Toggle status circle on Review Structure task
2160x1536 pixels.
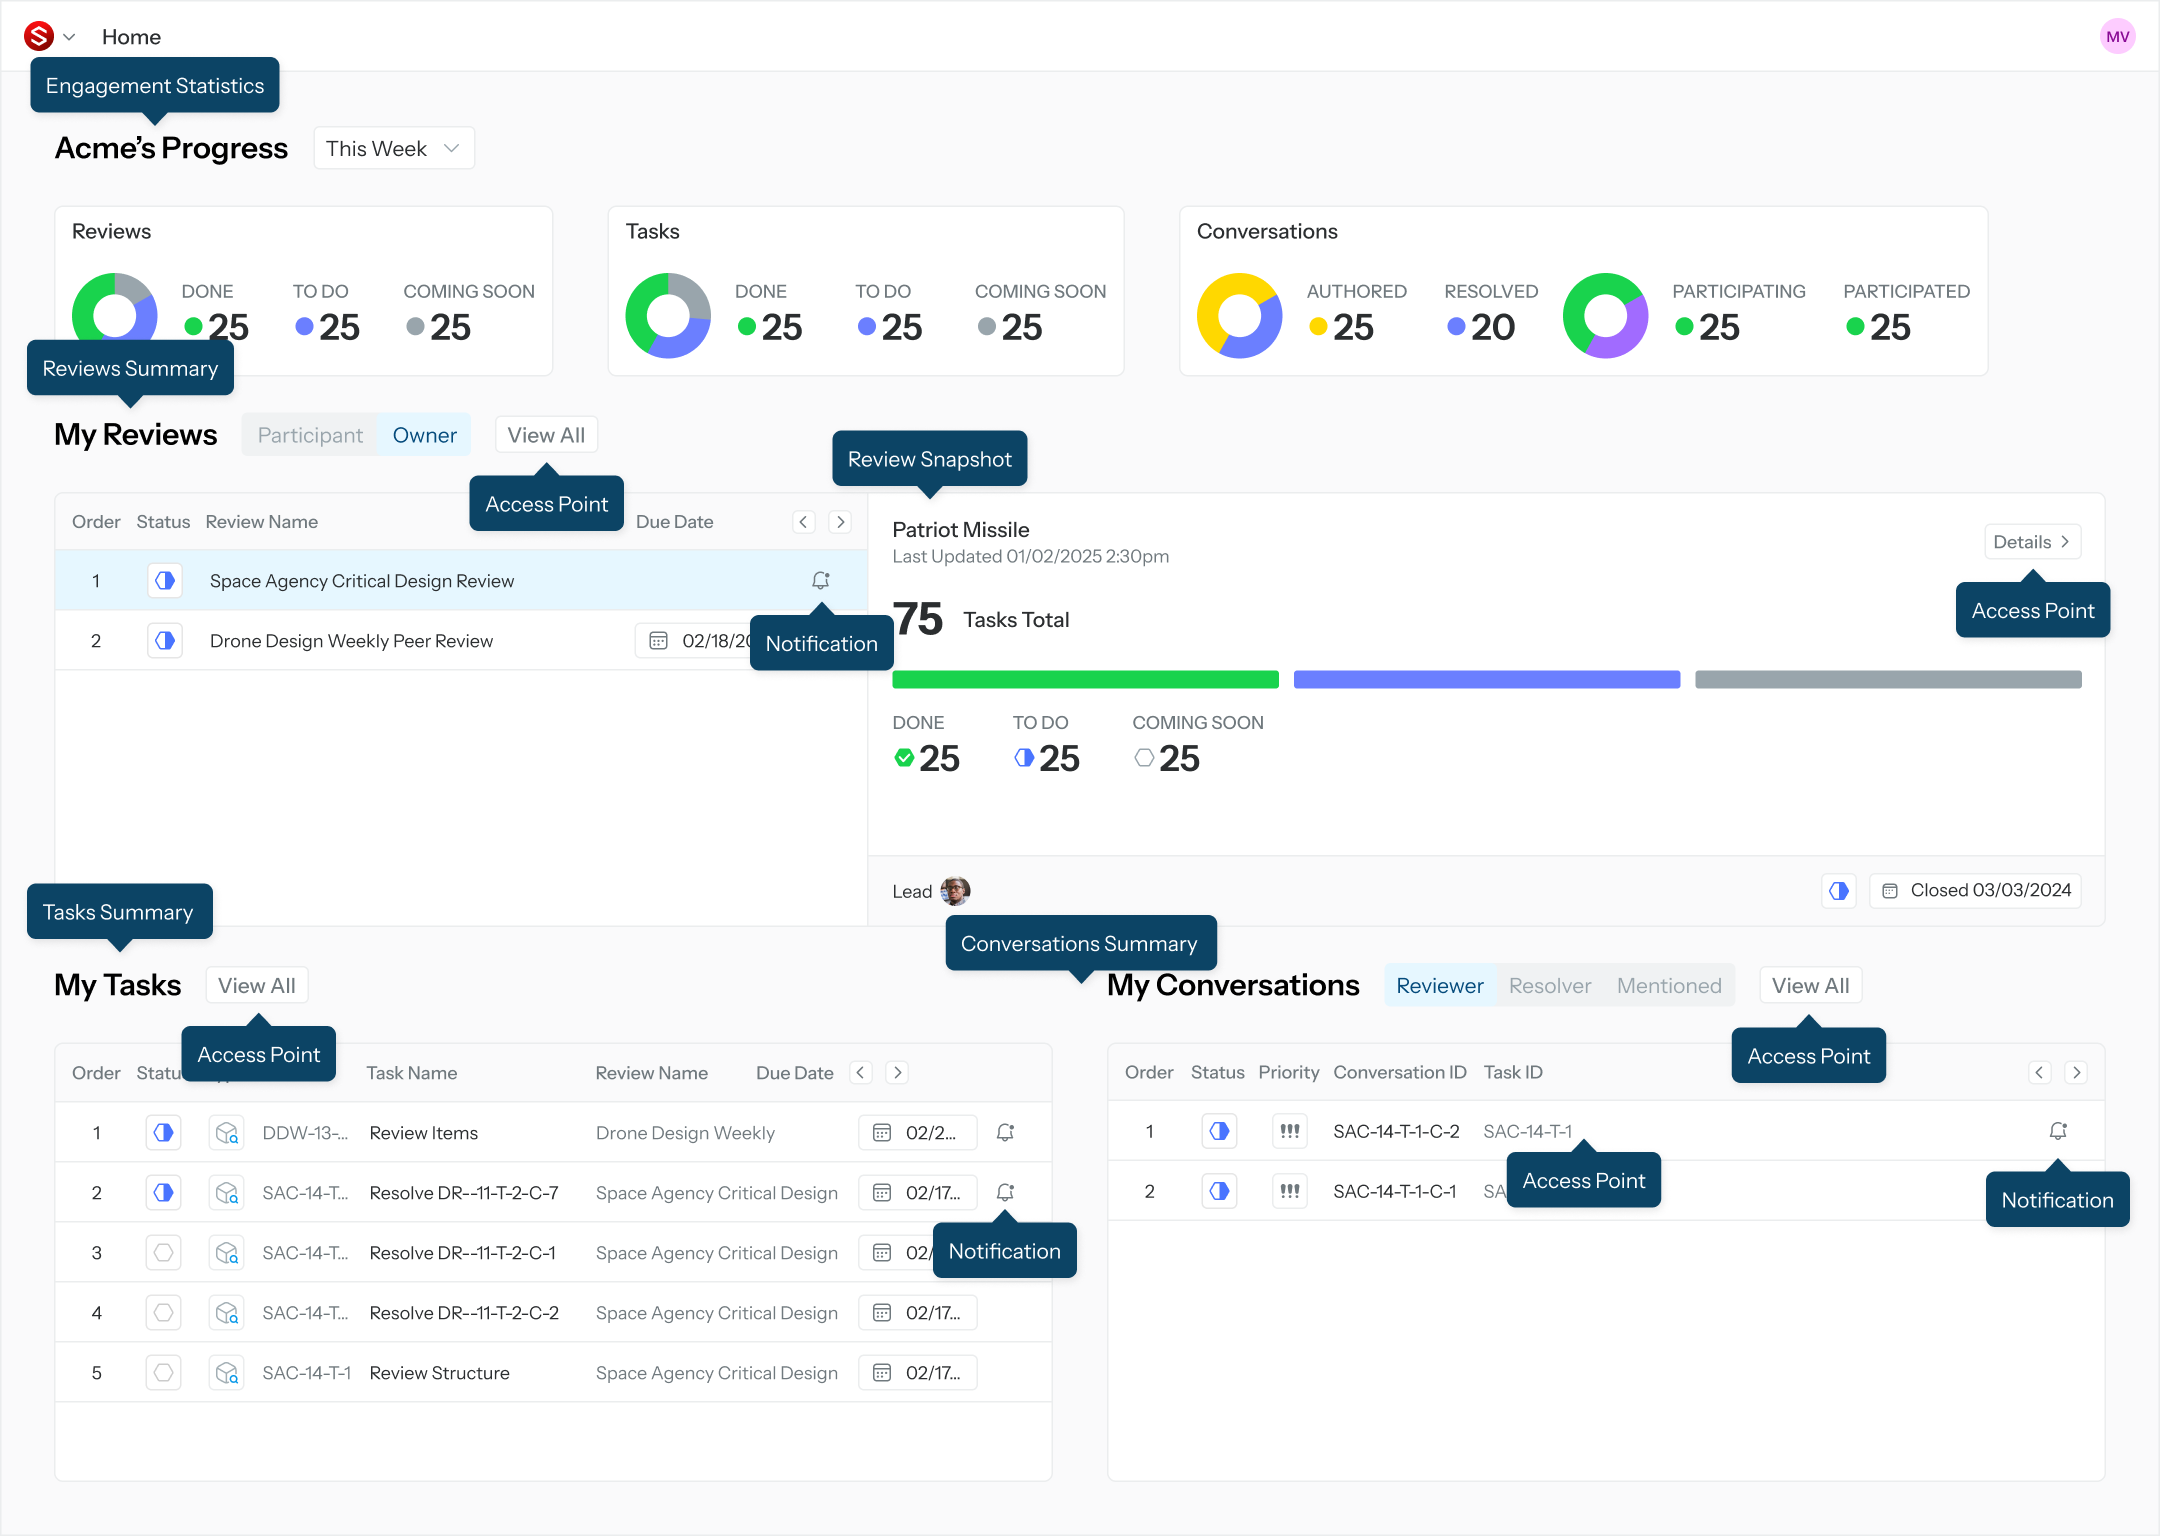coord(164,1372)
